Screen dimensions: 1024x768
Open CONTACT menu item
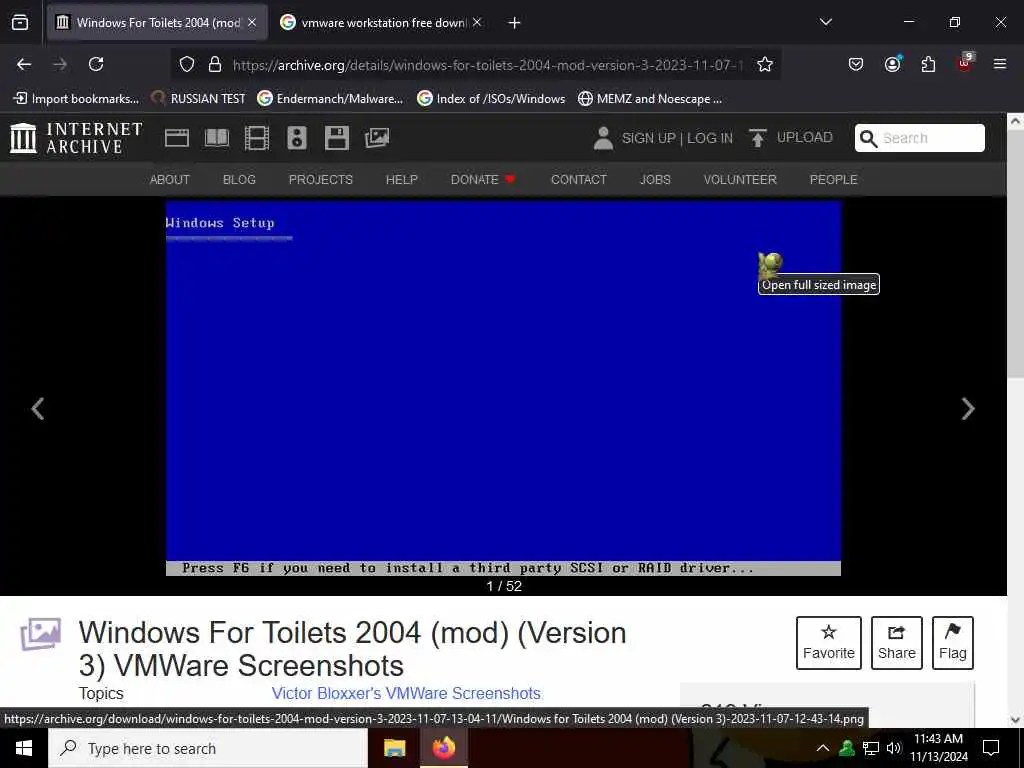click(579, 180)
